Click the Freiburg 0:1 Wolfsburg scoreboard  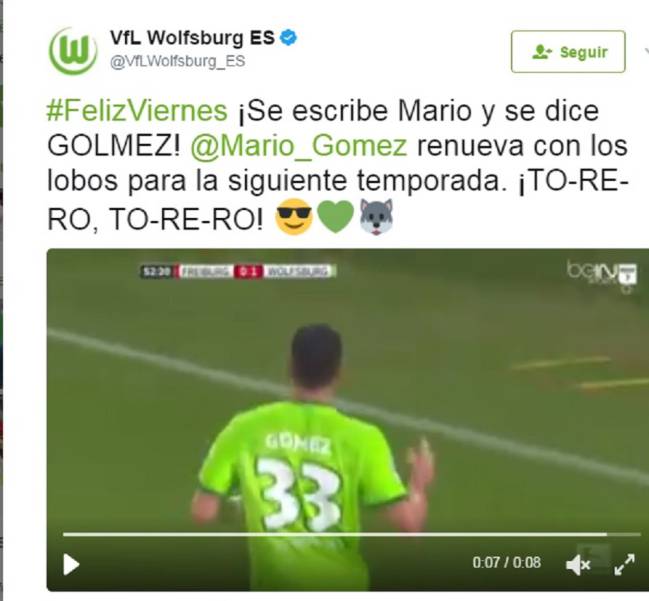(238, 272)
